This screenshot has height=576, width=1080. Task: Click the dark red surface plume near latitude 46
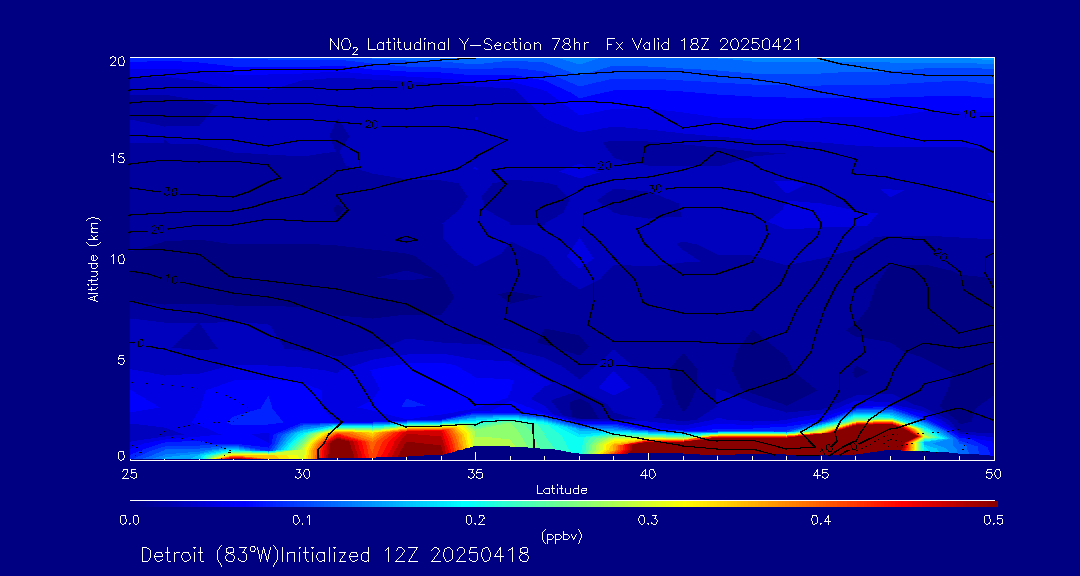860,437
